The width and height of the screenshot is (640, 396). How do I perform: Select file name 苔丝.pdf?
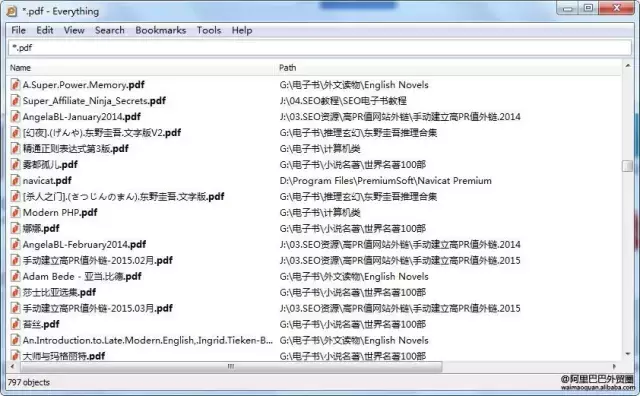41,324
